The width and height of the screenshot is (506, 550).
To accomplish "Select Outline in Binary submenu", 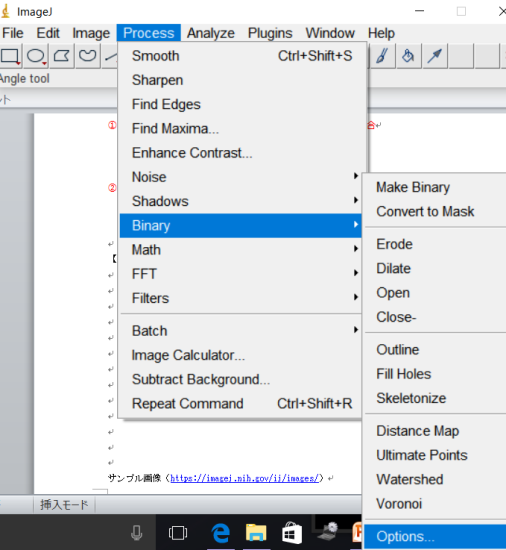I will [x=435, y=349].
